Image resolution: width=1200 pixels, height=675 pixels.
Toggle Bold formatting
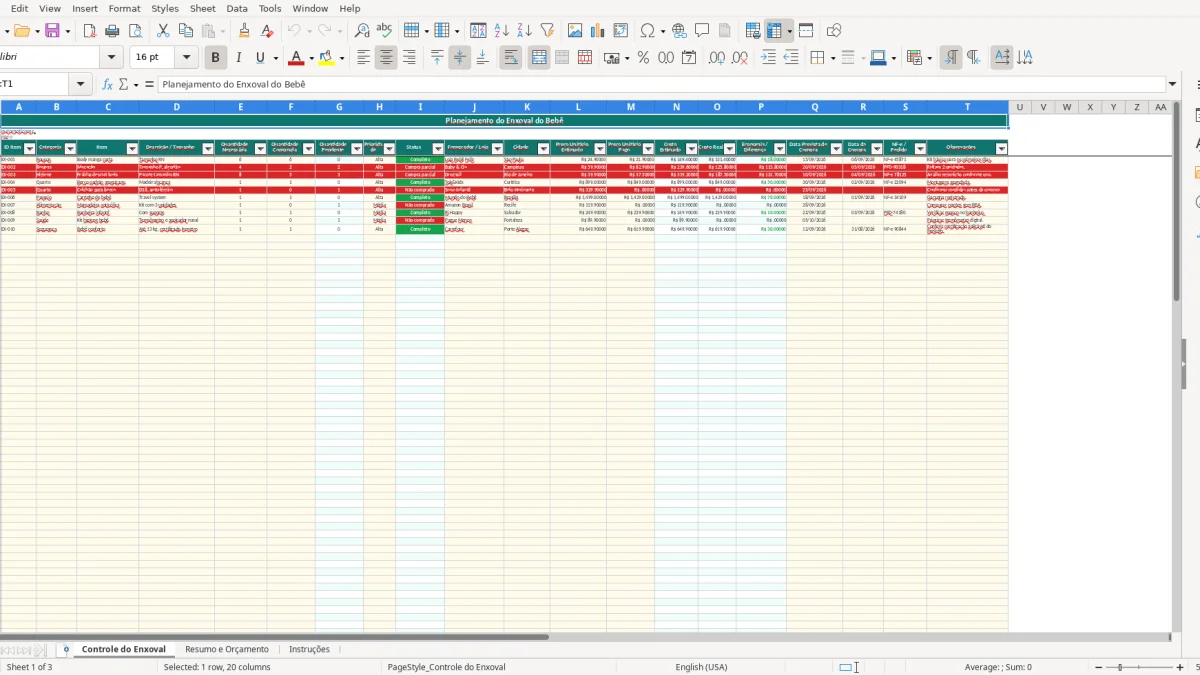pos(215,58)
